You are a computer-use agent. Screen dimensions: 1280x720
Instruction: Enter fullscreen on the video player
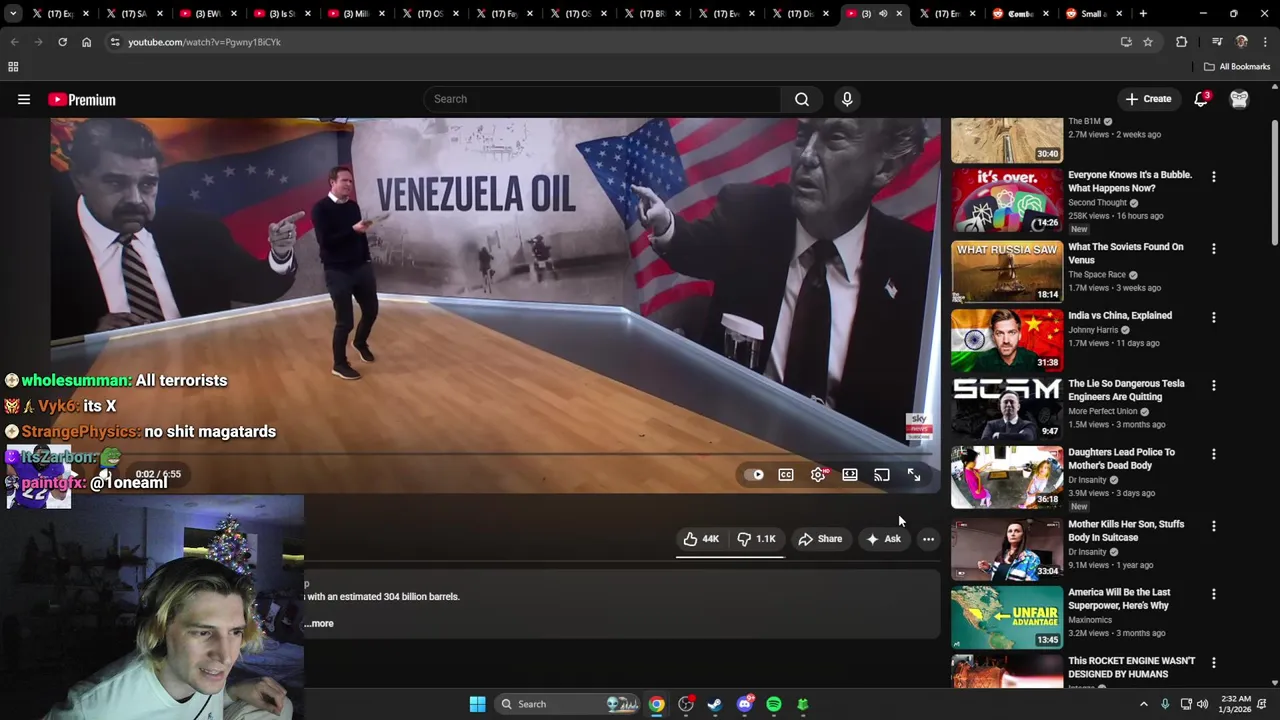[x=914, y=475]
